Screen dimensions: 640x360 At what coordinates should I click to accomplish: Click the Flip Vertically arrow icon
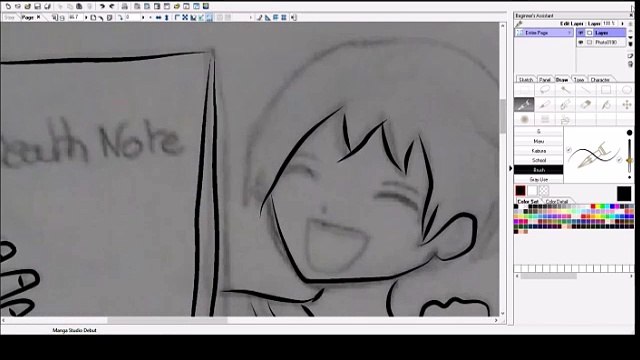(x=167, y=18)
